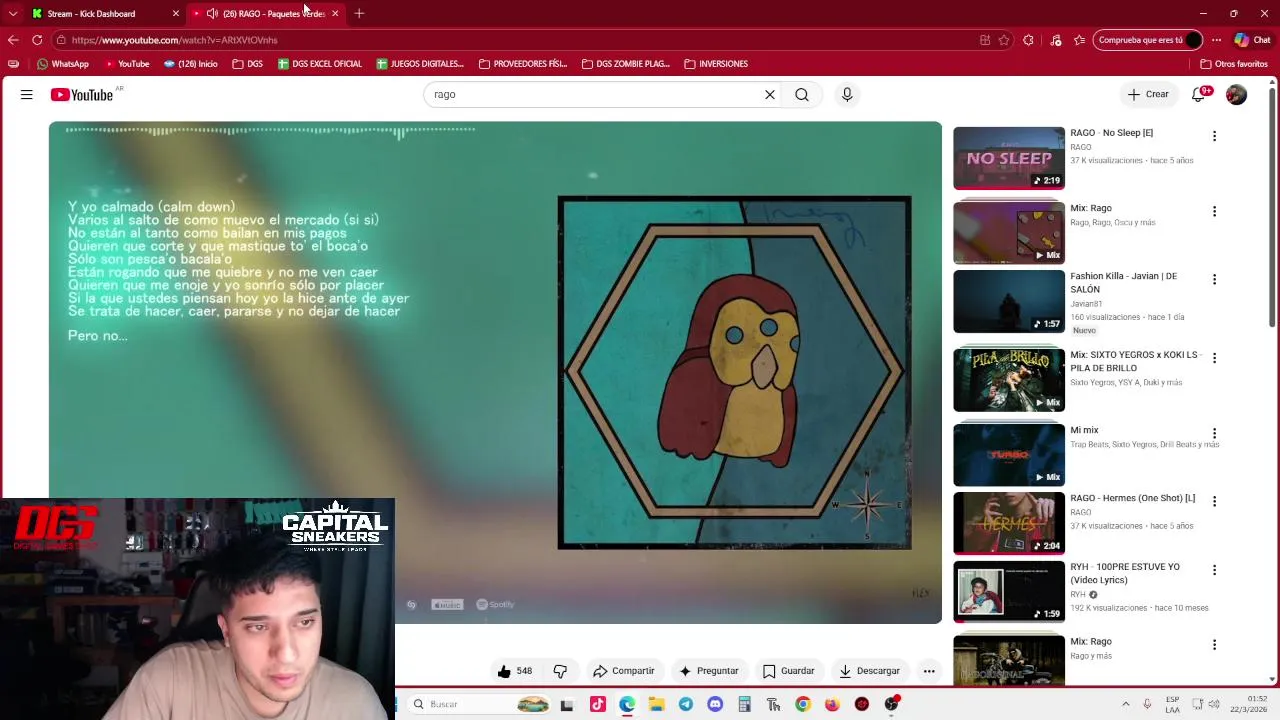This screenshot has width=1280, height=720.
Task: Clear the search text with the X
Action: [770, 94]
